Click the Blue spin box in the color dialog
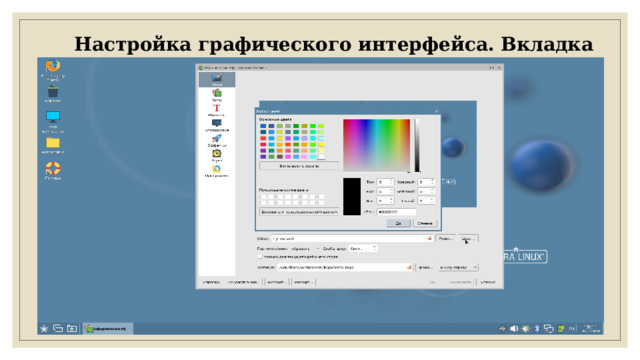Screen dimensions: 640x360 tap(427, 201)
